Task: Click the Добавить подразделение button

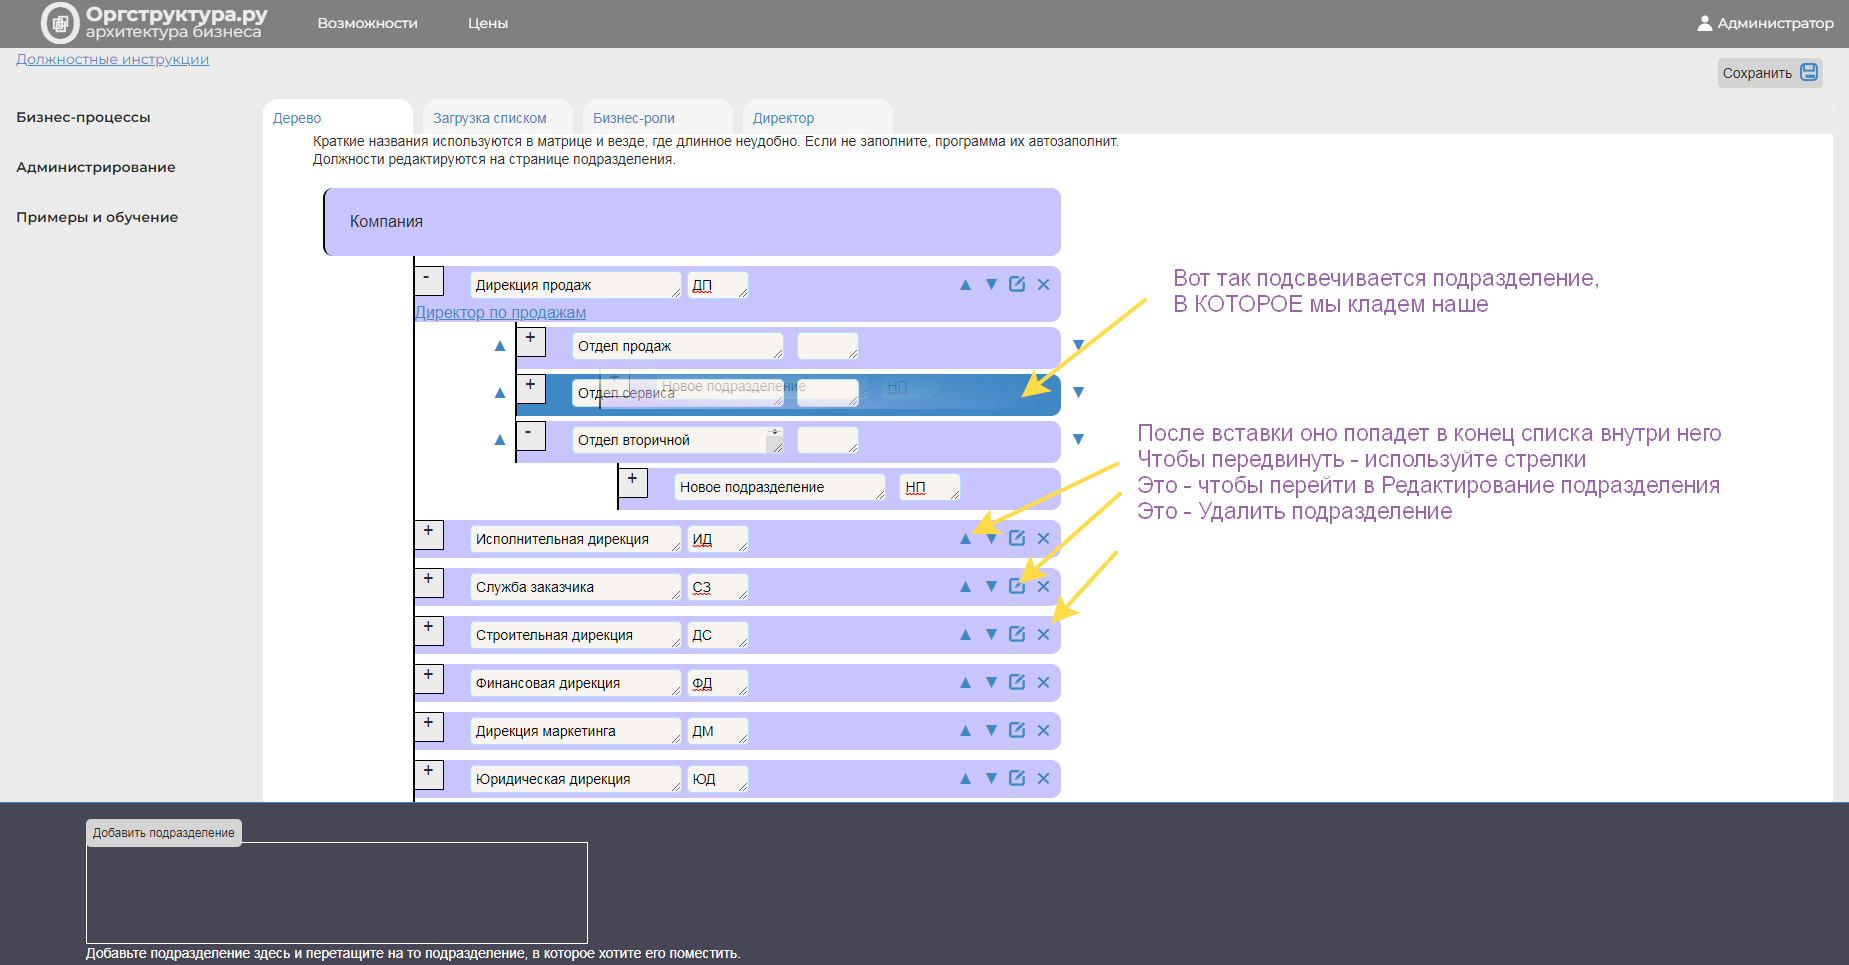Action: pyautogui.click(x=164, y=833)
